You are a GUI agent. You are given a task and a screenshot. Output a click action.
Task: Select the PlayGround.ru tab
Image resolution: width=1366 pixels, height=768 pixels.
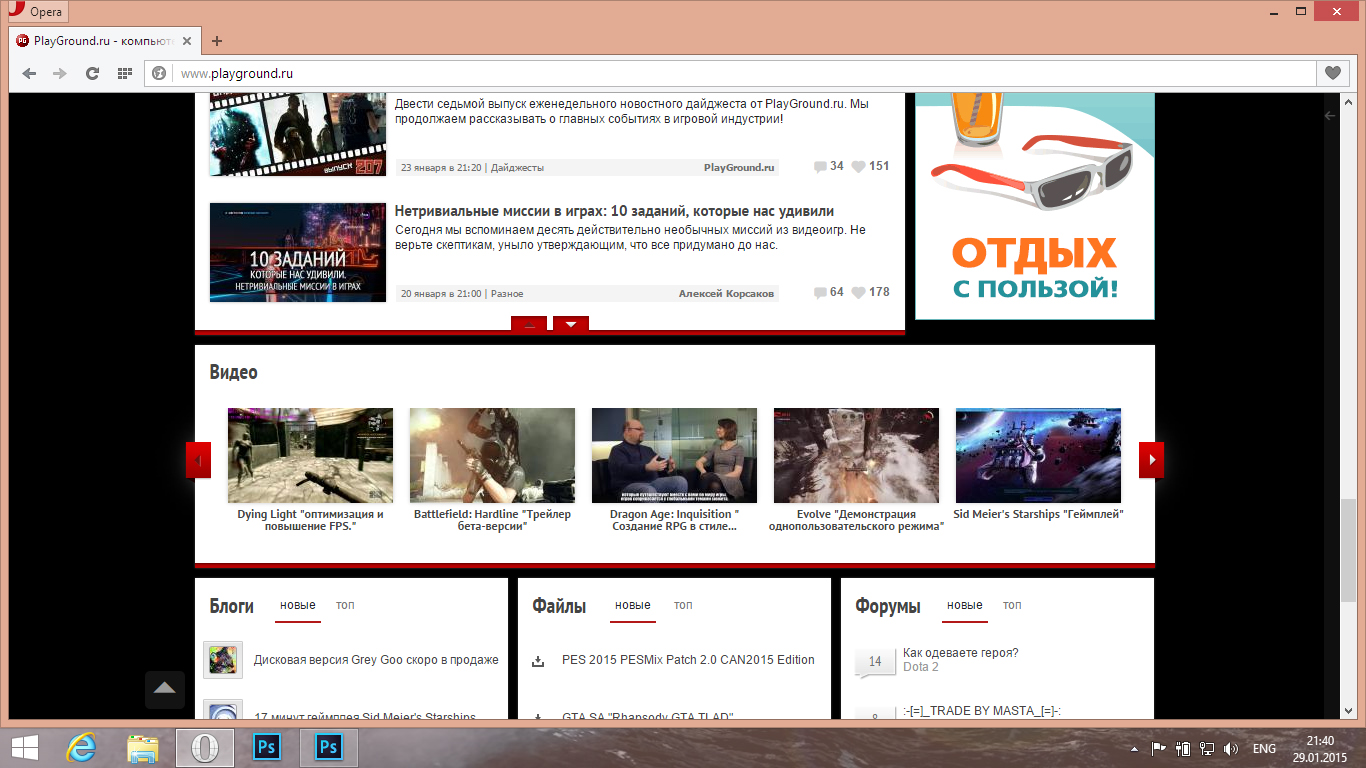(x=103, y=41)
